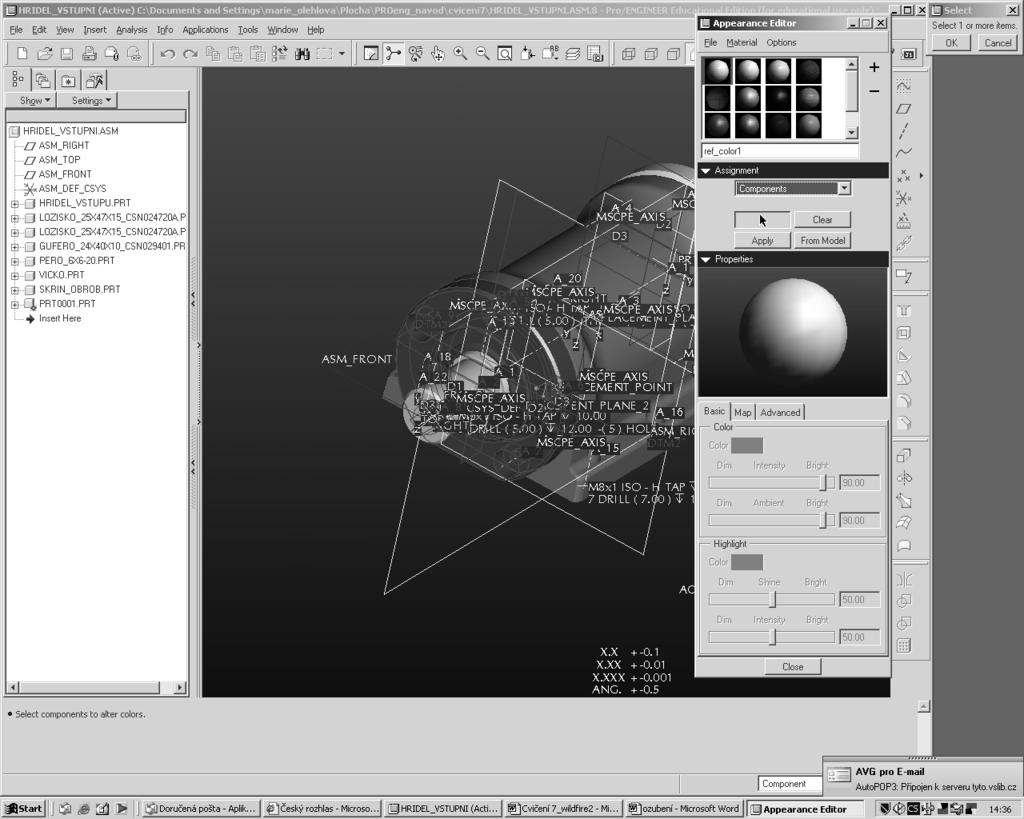Click the Color swatch under Basic Color

click(746, 445)
